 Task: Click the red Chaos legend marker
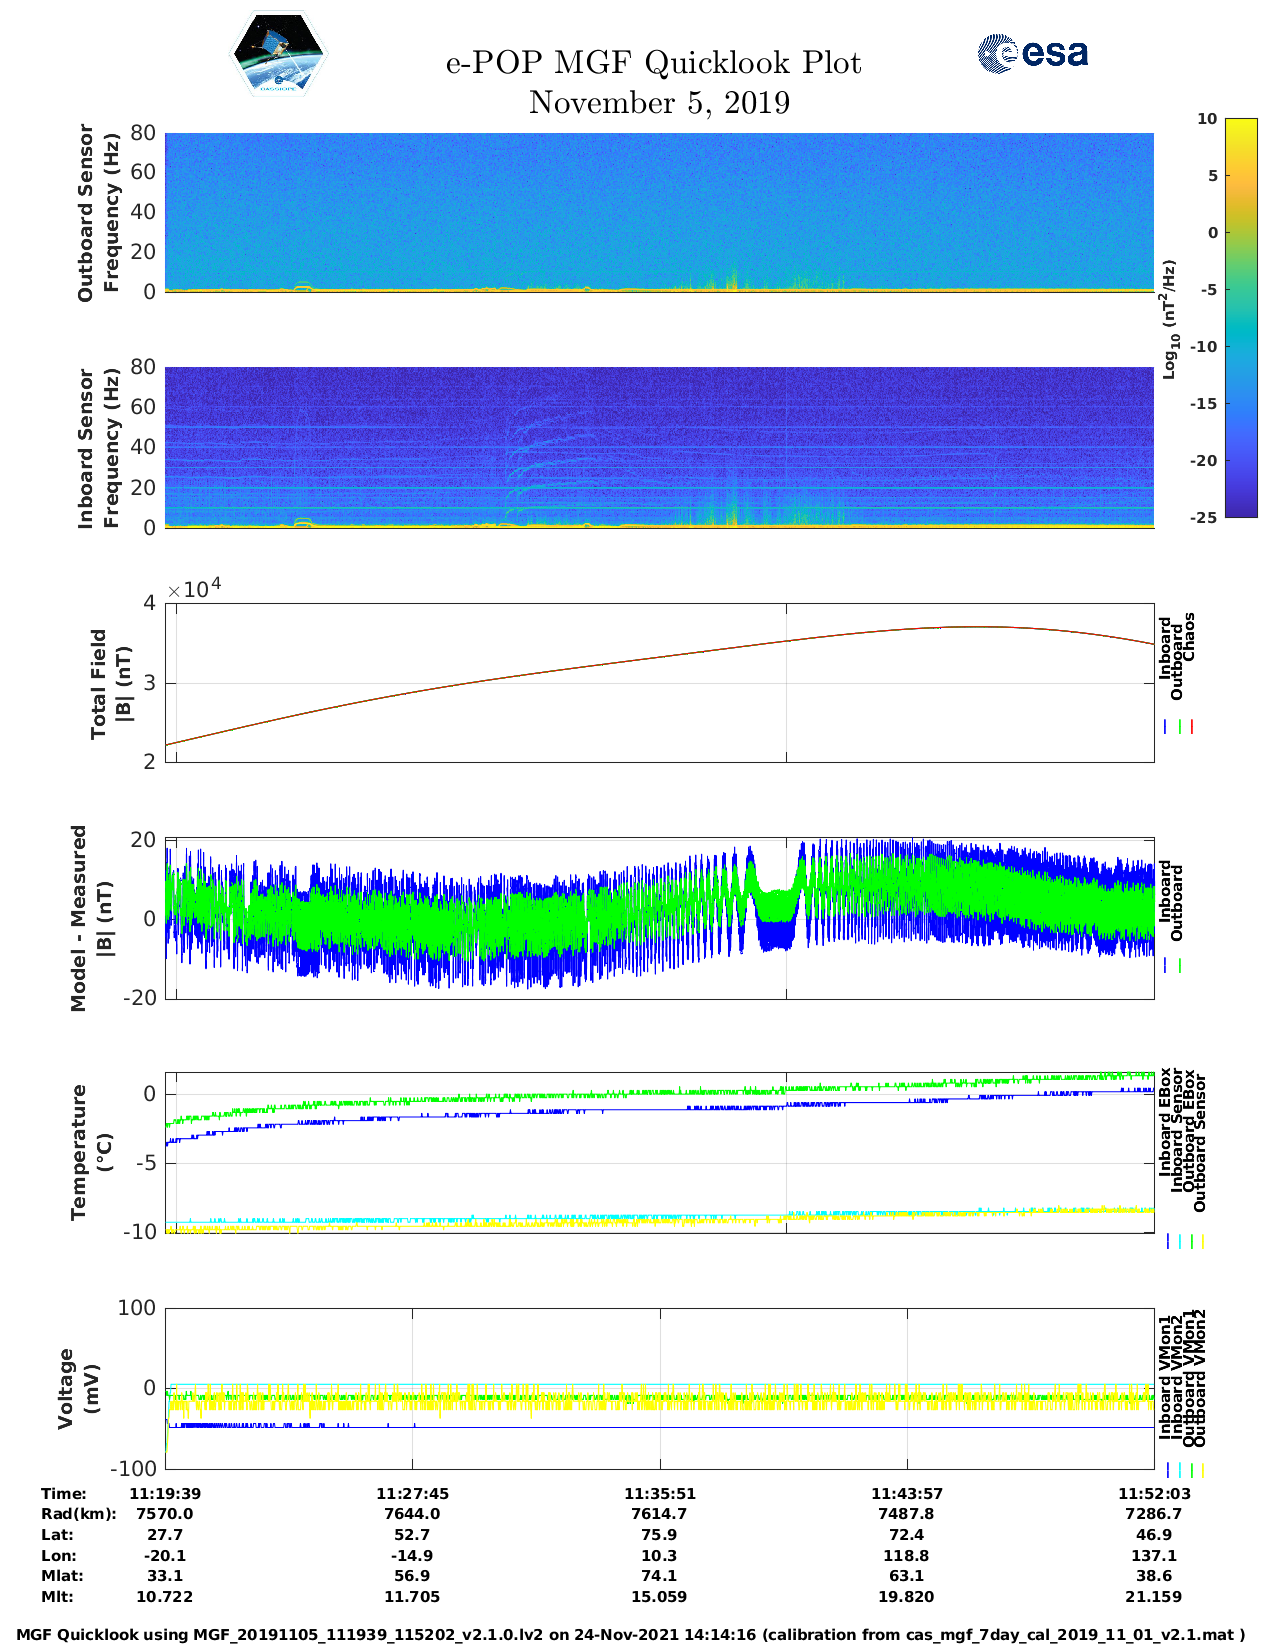pos(1192,727)
